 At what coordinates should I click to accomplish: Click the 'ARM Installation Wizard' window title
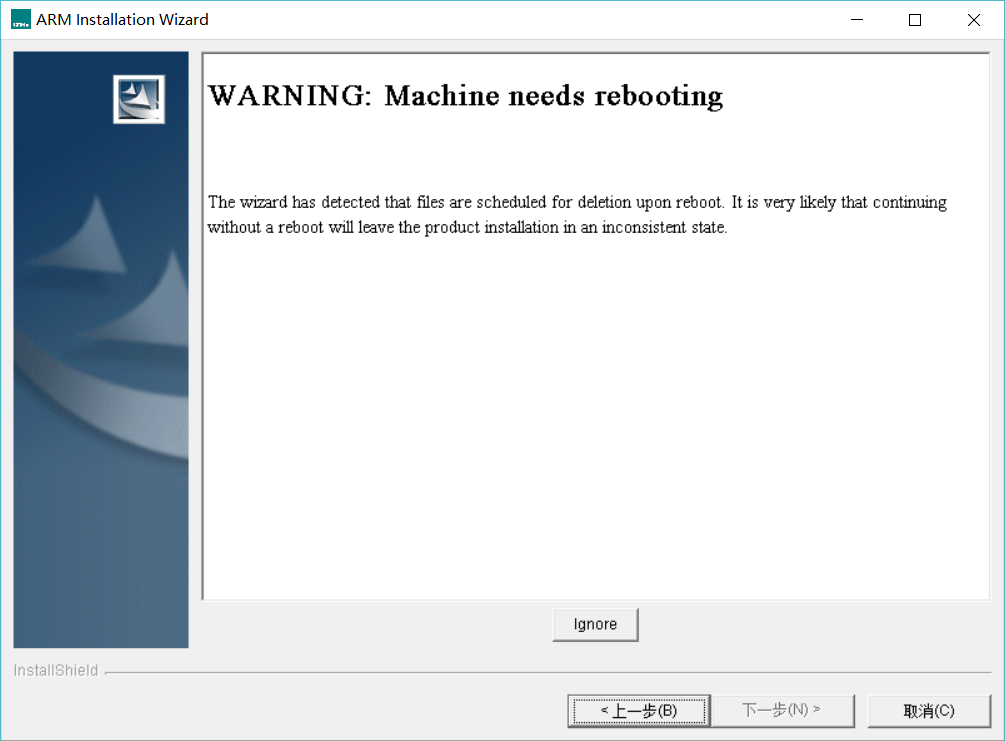coord(122,20)
